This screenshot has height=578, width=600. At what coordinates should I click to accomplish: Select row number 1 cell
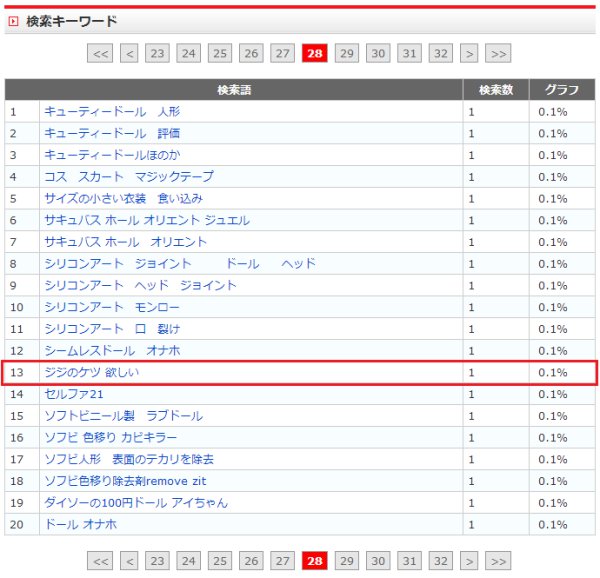pyautogui.click(x=22, y=112)
